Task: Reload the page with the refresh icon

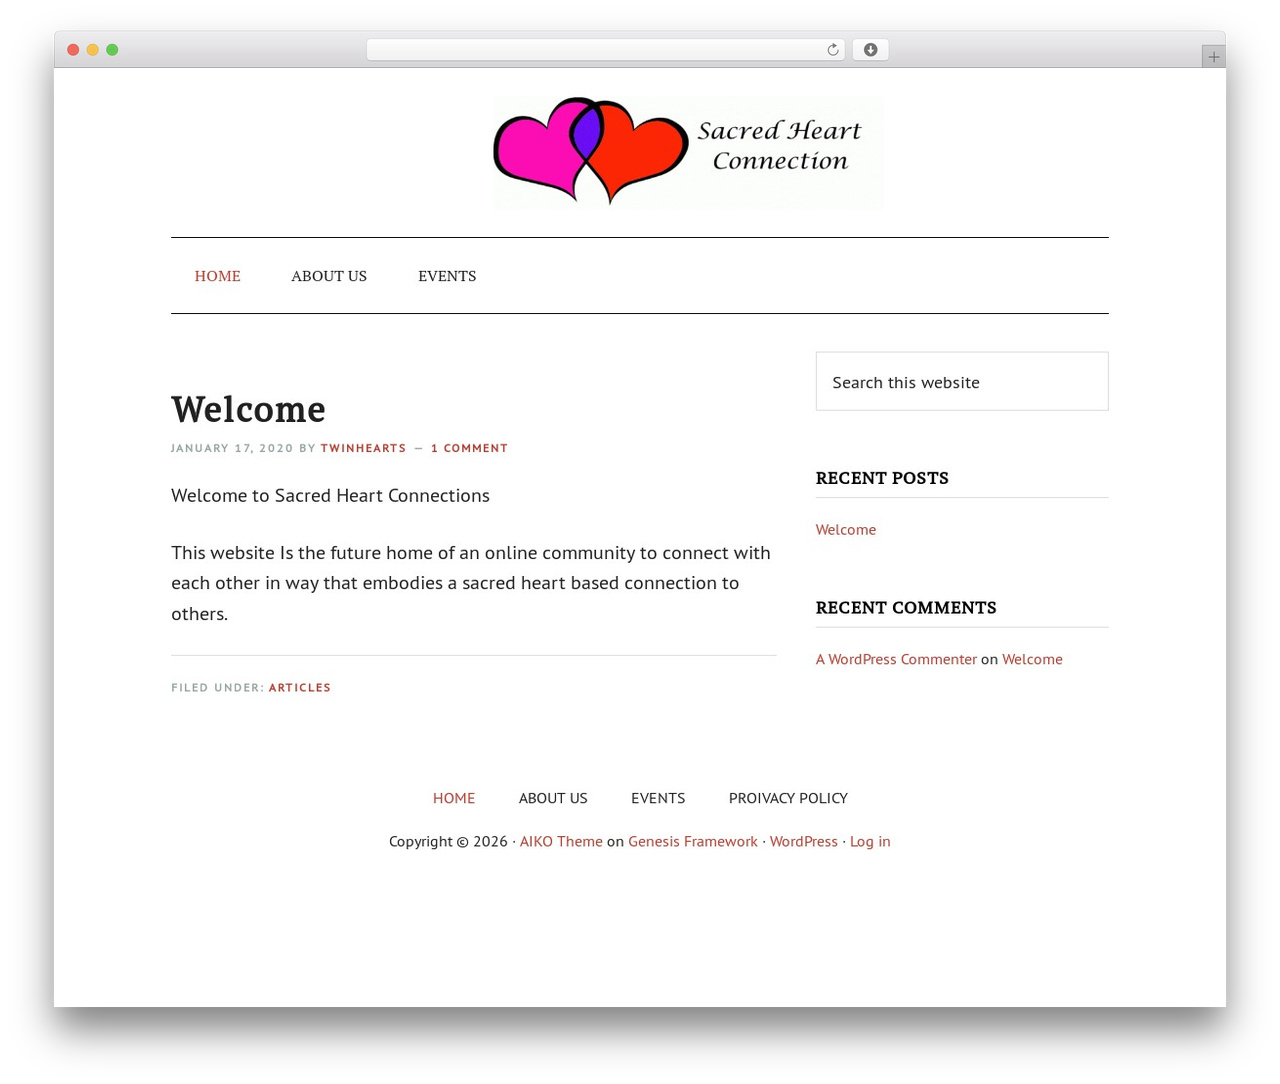Action: 832,50
